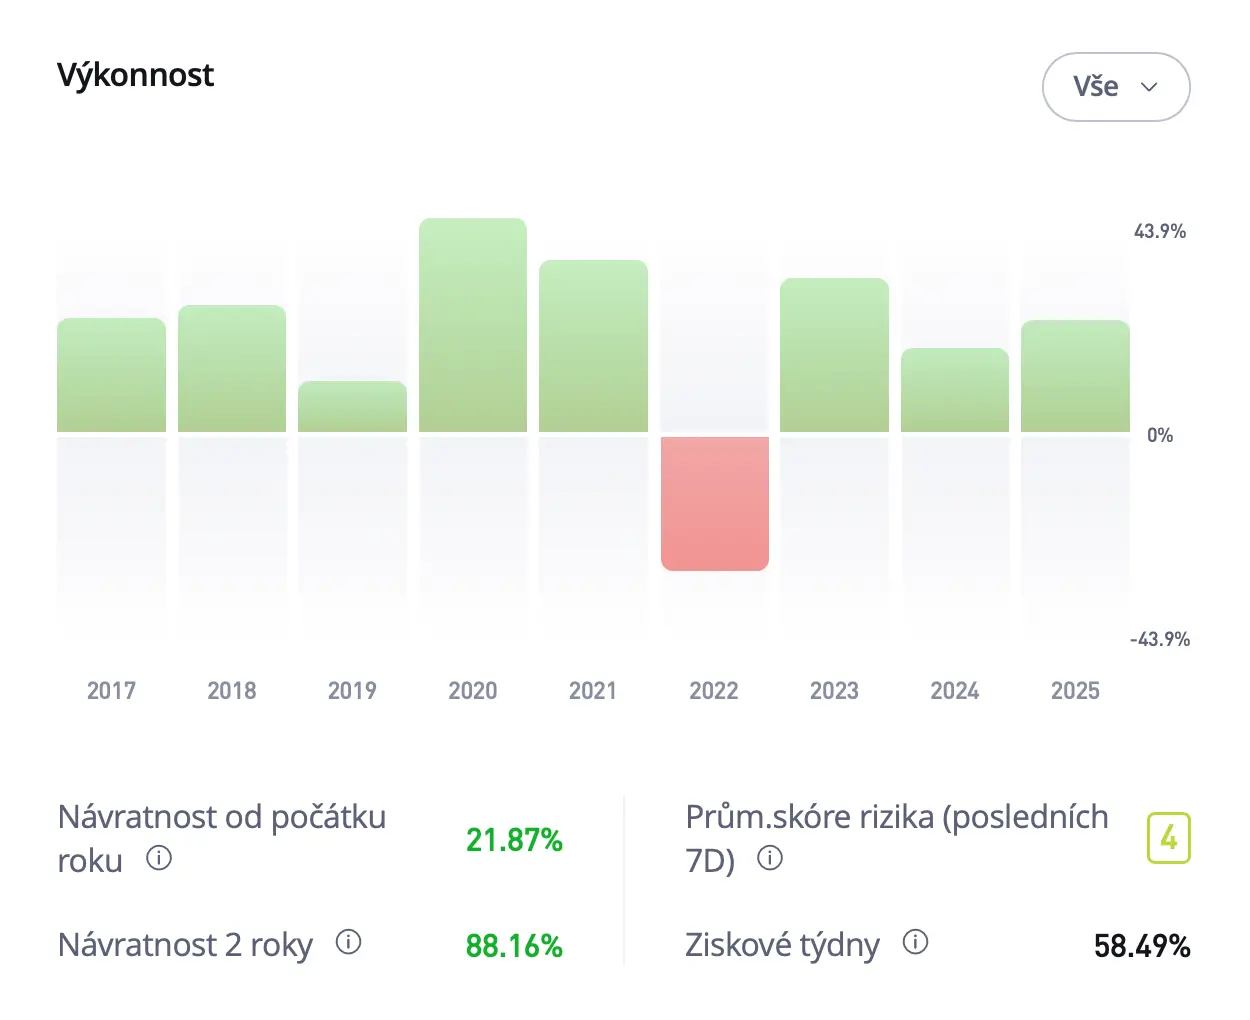The height and width of the screenshot is (1020, 1250).
Task: Open the Vše period dropdown
Action: (1115, 87)
